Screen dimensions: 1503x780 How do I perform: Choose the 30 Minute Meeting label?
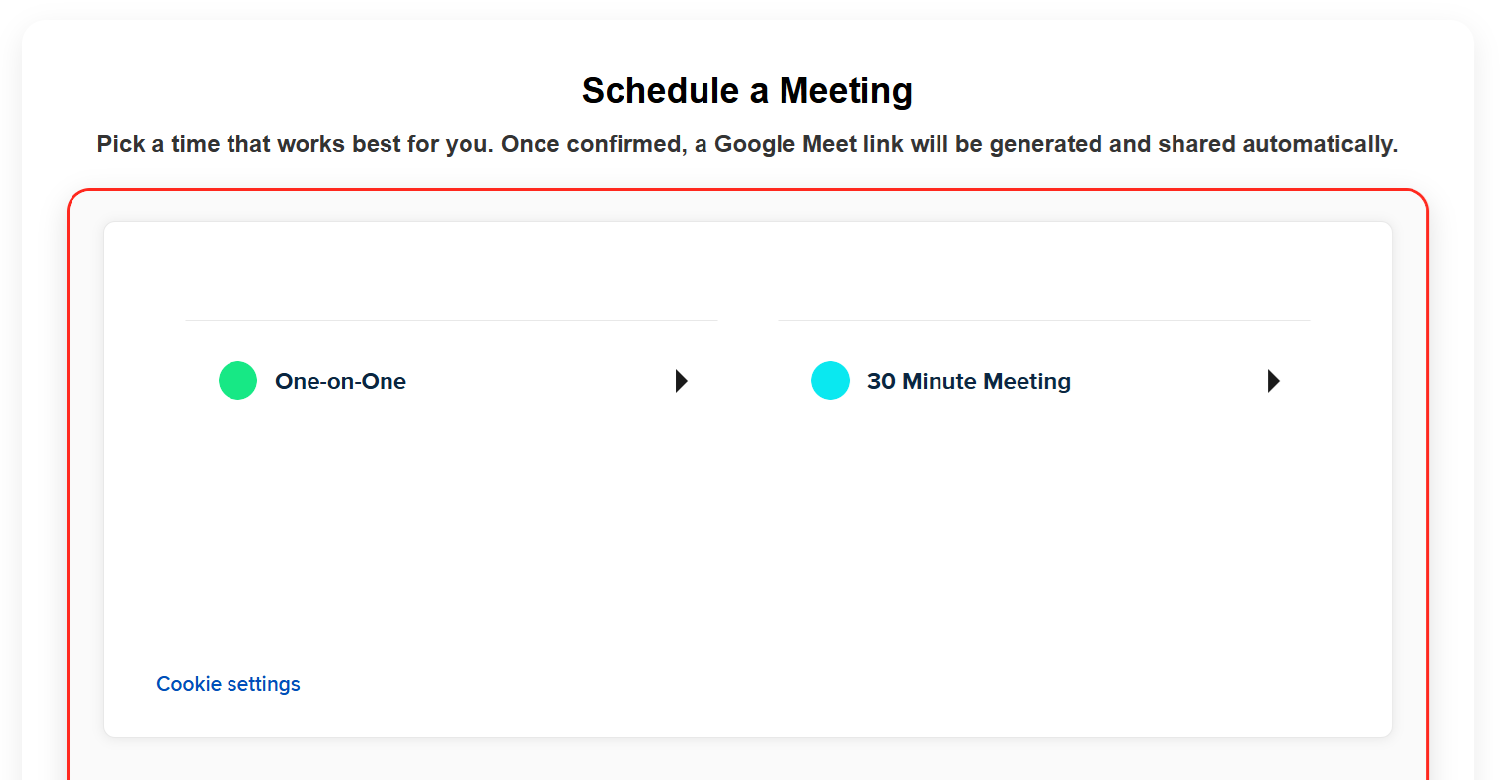tap(968, 381)
